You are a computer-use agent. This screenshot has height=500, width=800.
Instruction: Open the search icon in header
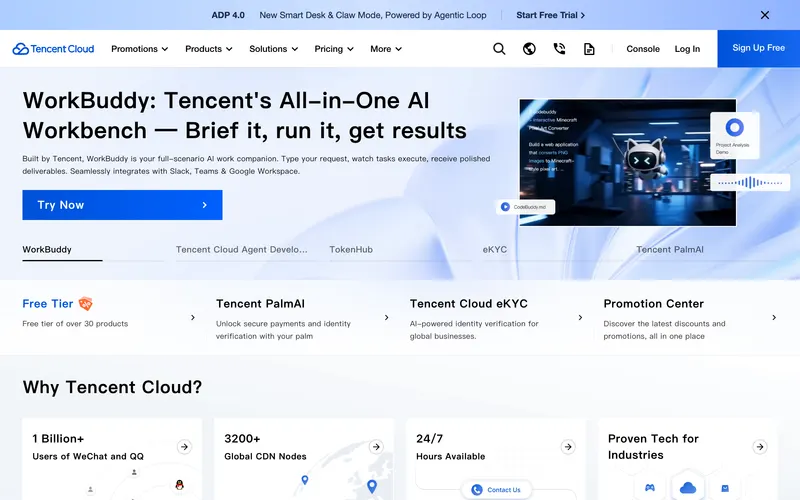click(x=499, y=49)
